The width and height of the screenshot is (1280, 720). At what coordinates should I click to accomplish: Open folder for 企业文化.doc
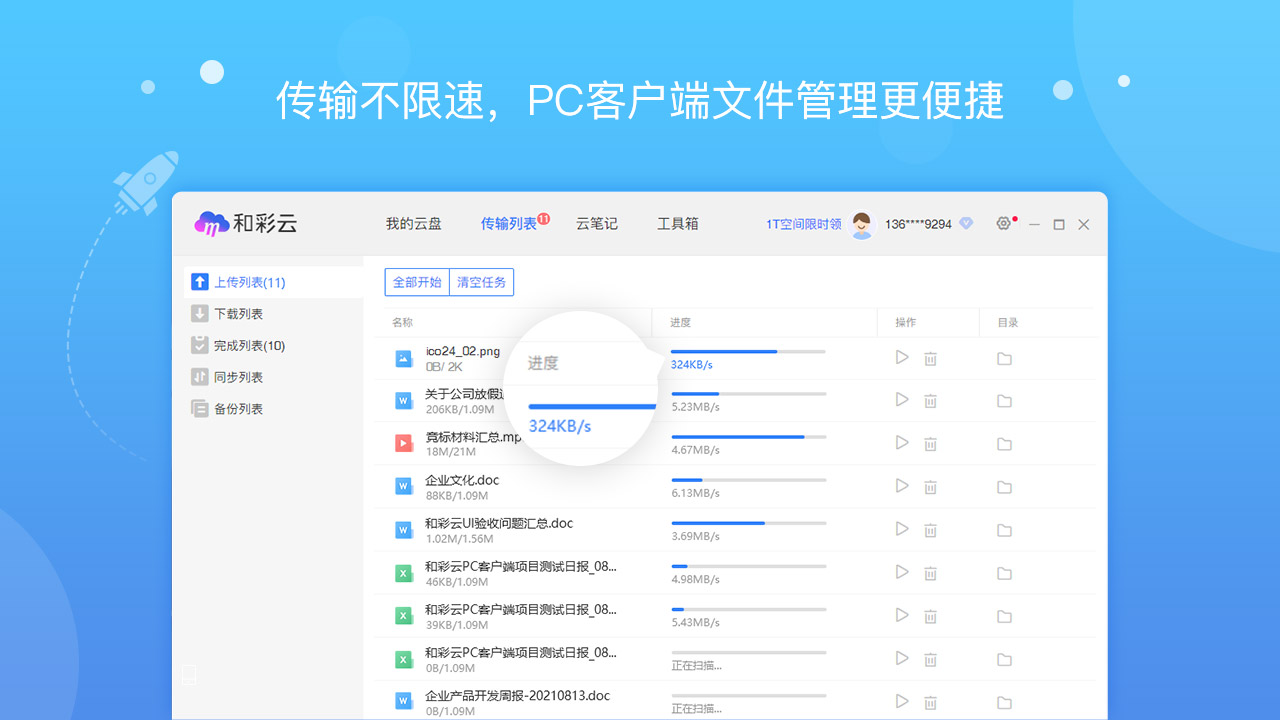coord(1004,487)
